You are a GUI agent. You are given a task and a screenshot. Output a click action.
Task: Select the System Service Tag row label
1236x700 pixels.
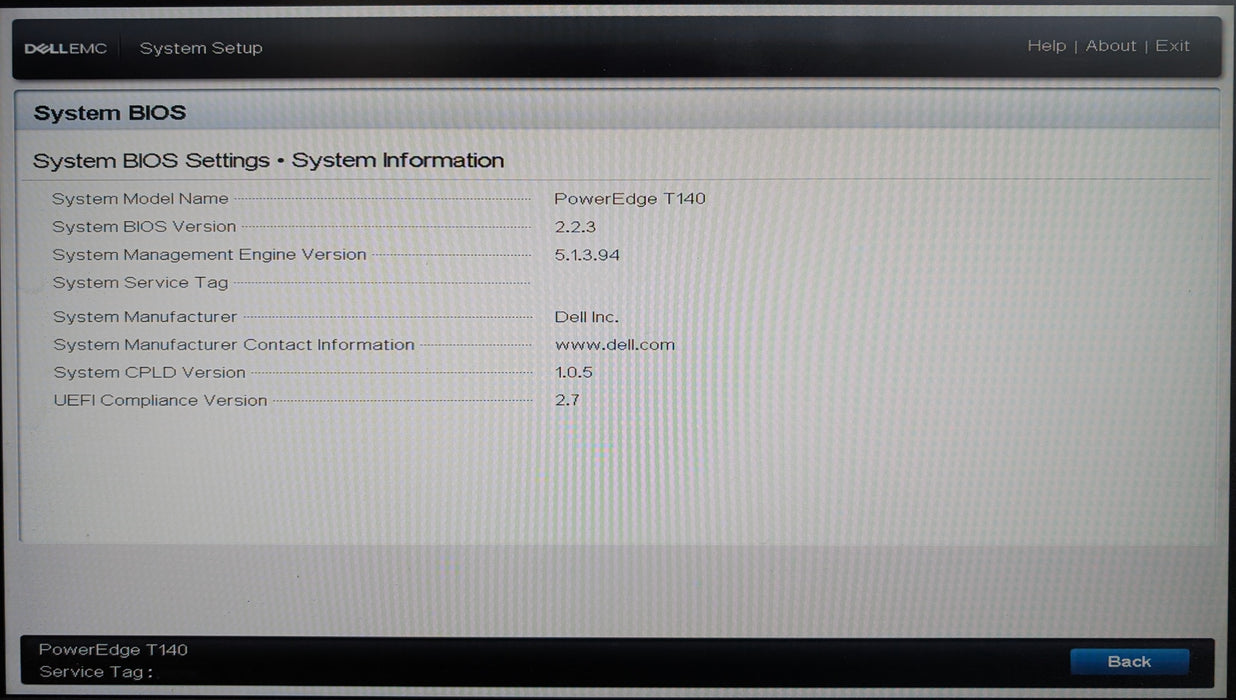141,283
